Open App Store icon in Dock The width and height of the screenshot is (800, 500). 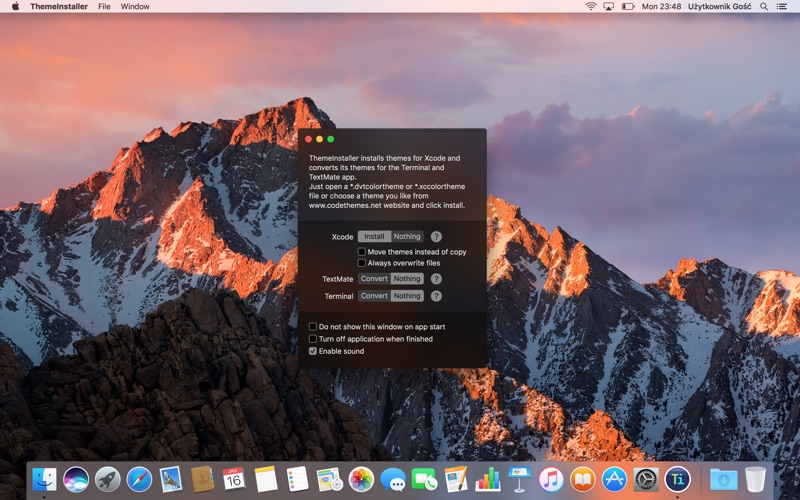coord(614,480)
